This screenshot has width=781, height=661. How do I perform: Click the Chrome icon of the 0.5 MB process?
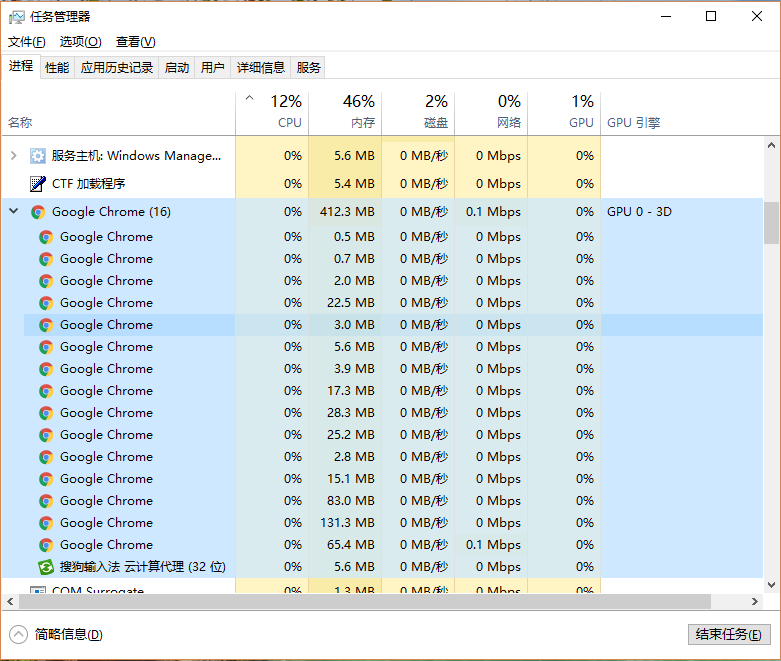pos(46,237)
